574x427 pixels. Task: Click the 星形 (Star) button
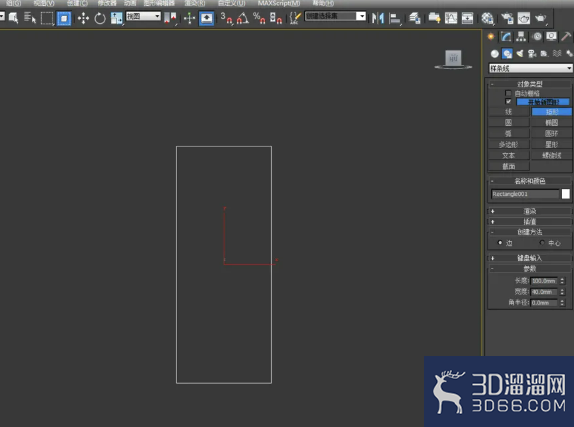(552, 145)
